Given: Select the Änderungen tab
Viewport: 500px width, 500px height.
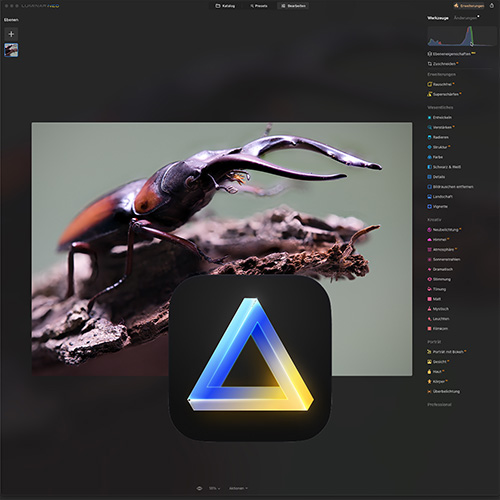Looking at the screenshot, I should pyautogui.click(x=465, y=18).
